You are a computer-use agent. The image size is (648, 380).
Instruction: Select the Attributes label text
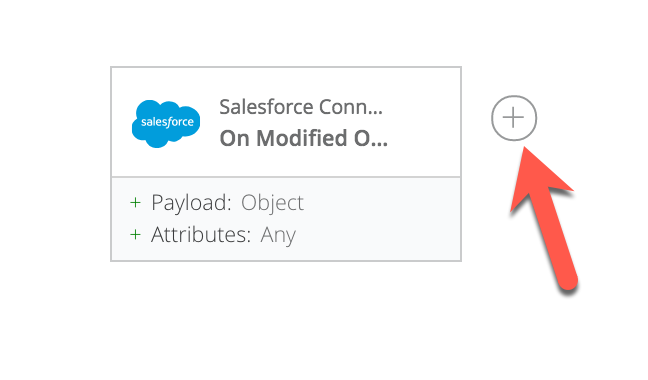[201, 235]
